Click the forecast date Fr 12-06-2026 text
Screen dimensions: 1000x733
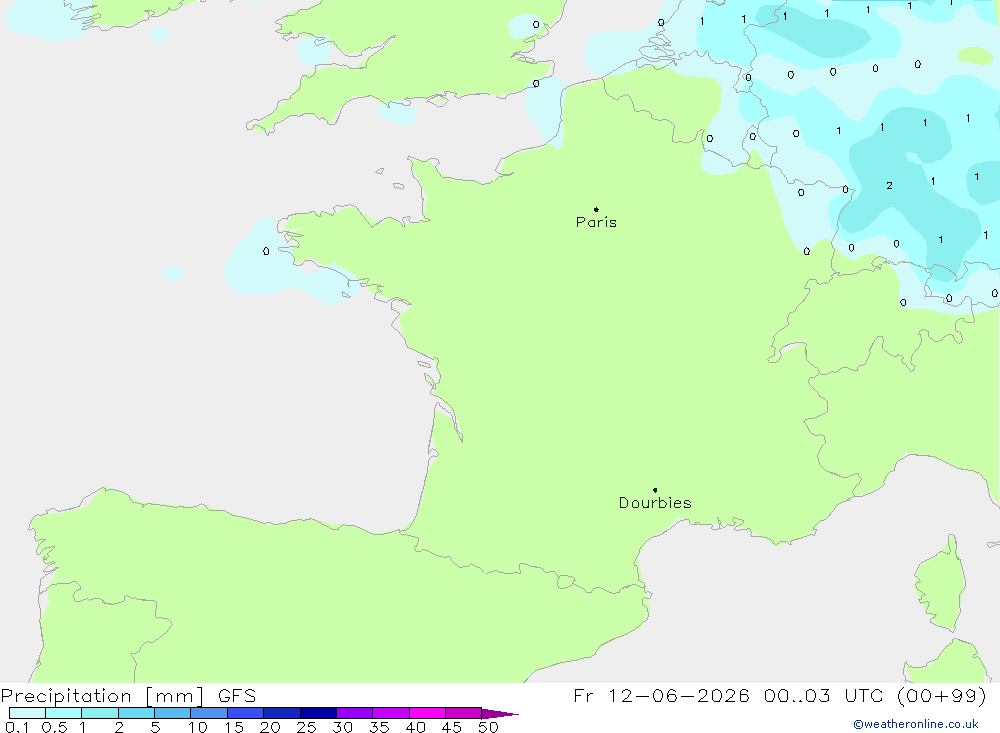point(661,695)
